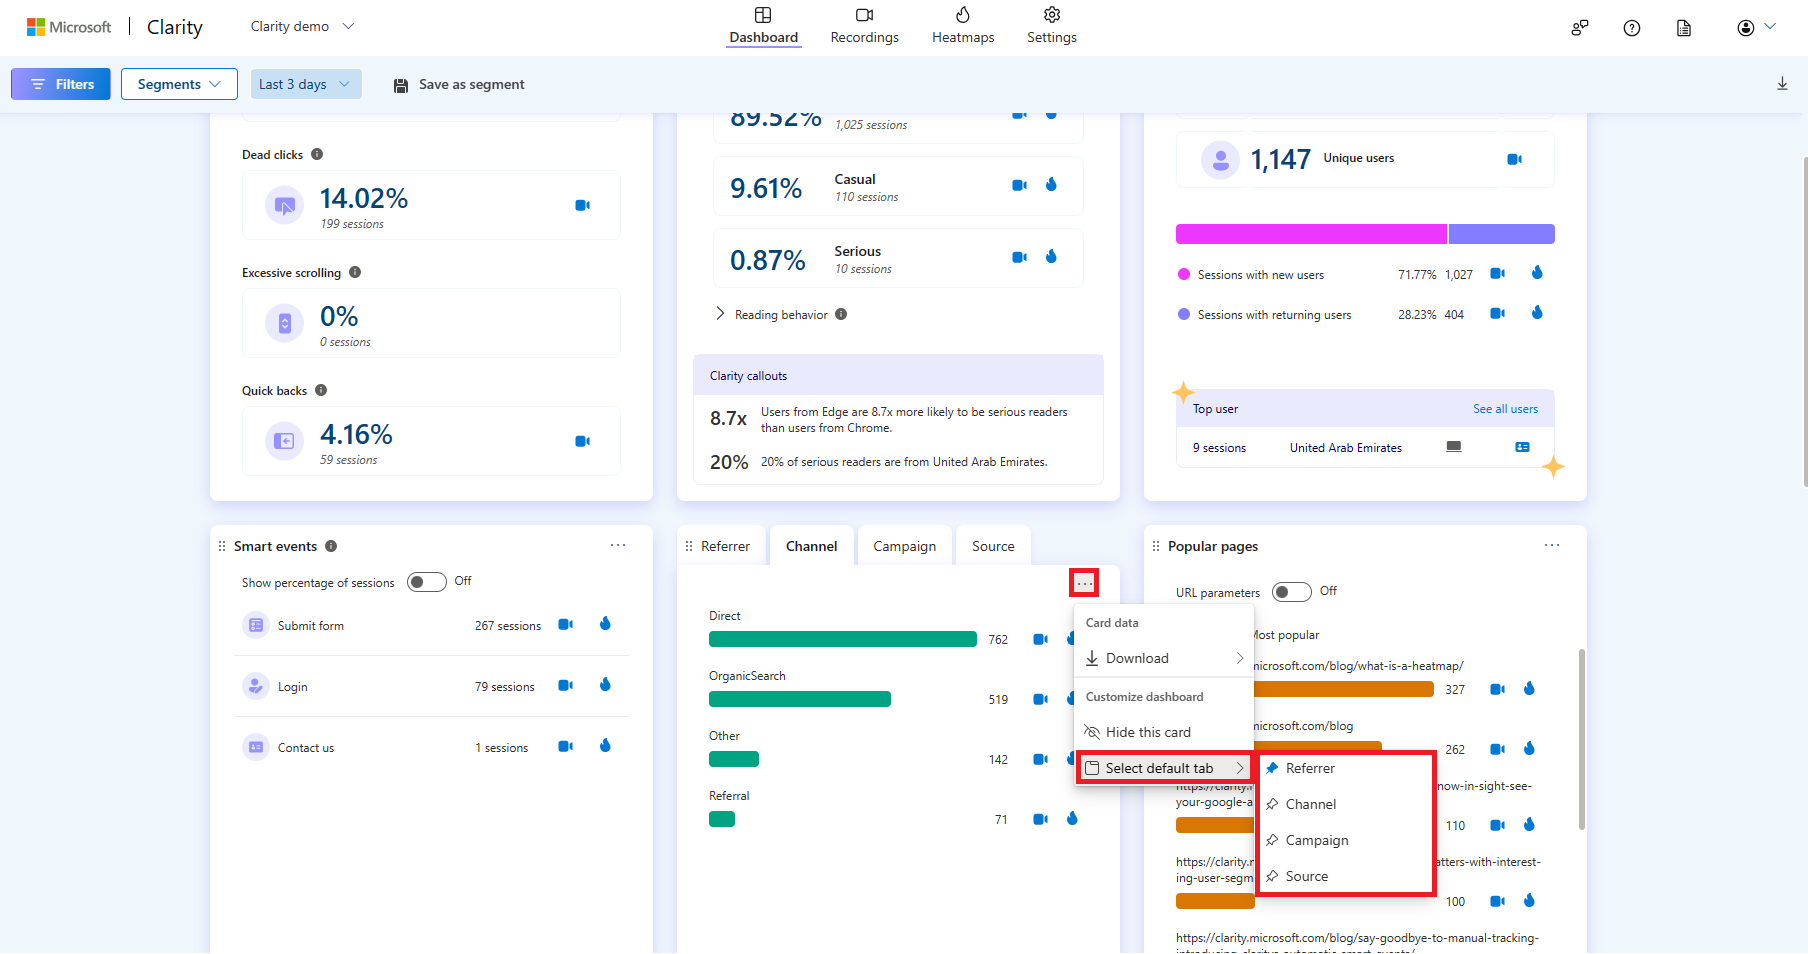The width and height of the screenshot is (1808, 954).
Task: Click Save as segment
Action: [459, 84]
